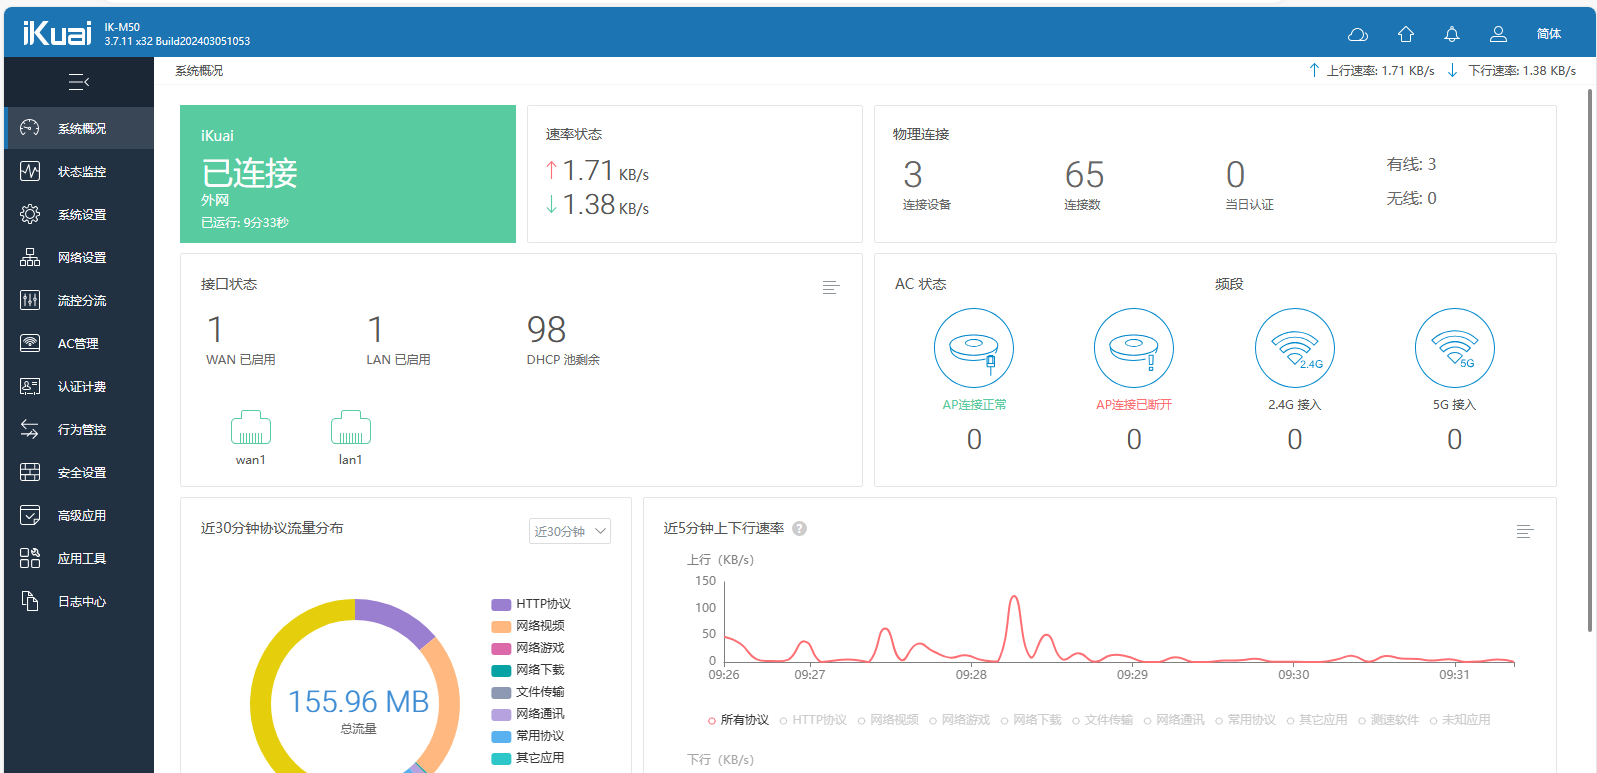Click HTTP协议 purple swatch in donut legend
The image size is (1597, 773).
tap(501, 604)
